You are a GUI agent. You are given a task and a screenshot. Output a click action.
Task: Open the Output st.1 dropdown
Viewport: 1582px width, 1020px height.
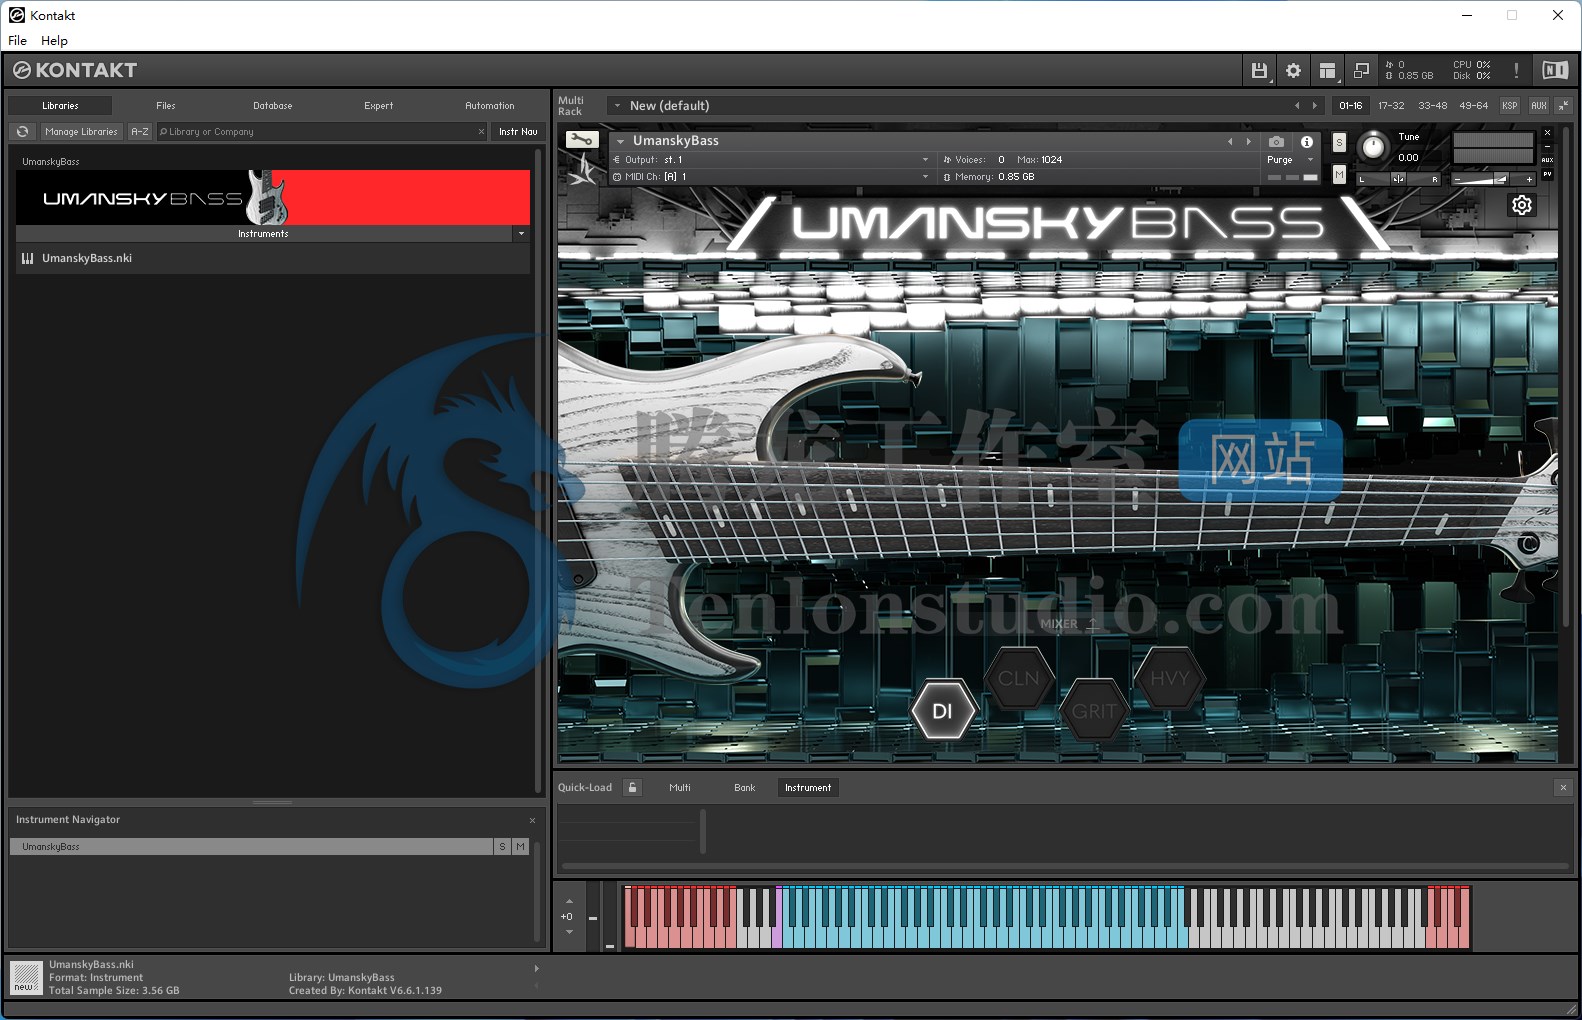click(x=925, y=160)
